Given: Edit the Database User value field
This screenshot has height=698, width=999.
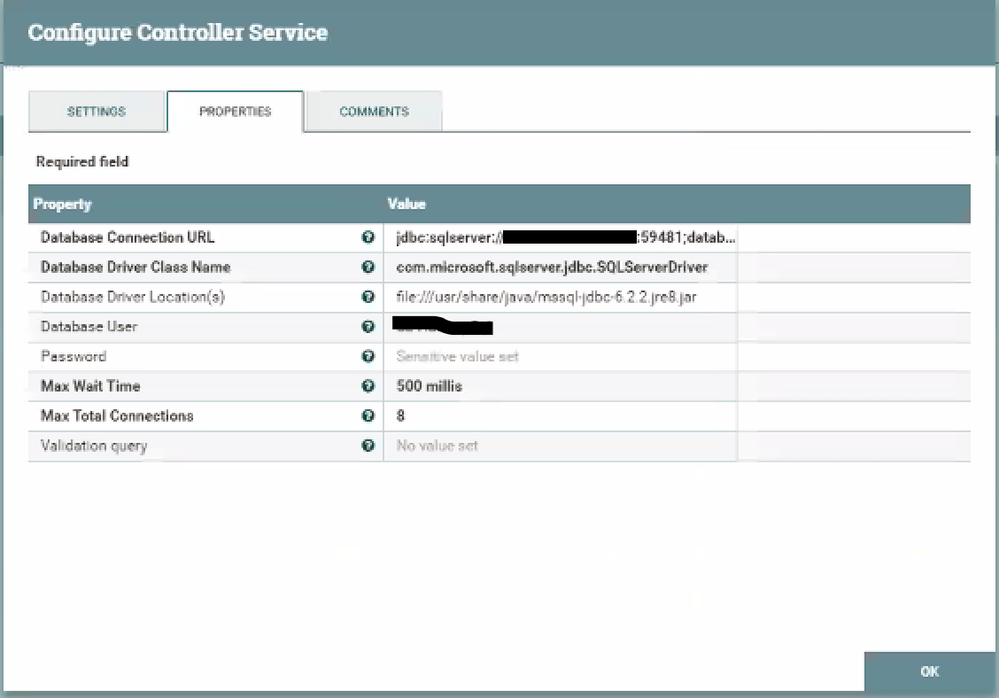Looking at the screenshot, I should (560, 327).
